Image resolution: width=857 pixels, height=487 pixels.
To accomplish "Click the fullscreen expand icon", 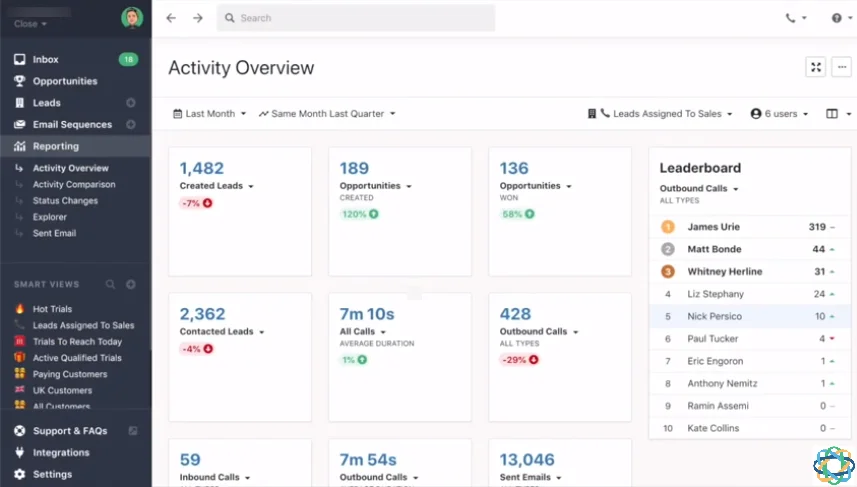I will click(816, 68).
